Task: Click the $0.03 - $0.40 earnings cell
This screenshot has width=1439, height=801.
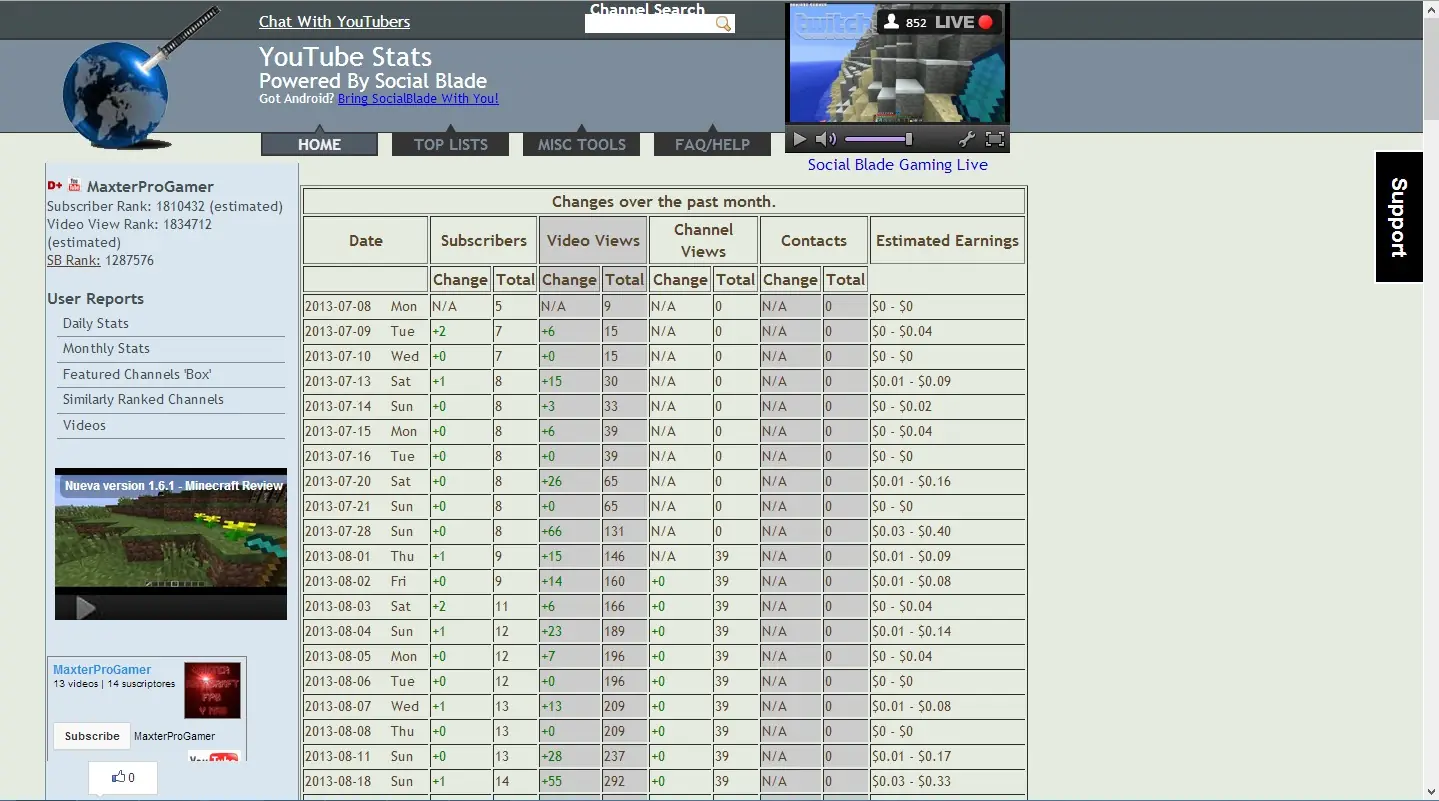Action: coord(947,531)
